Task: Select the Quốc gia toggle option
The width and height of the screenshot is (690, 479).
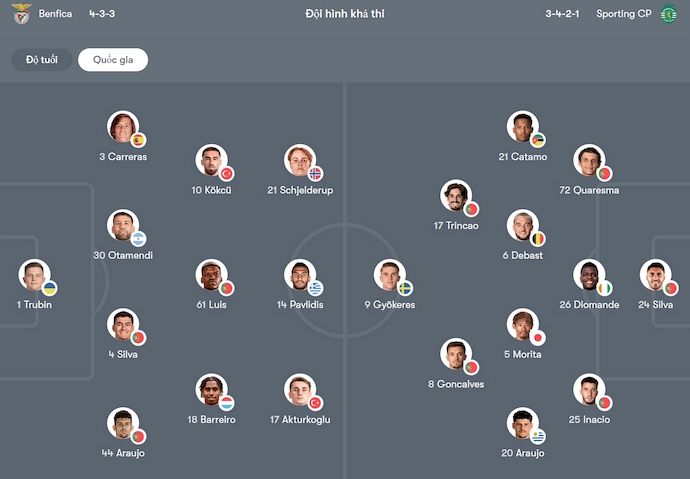Action: click(x=113, y=60)
